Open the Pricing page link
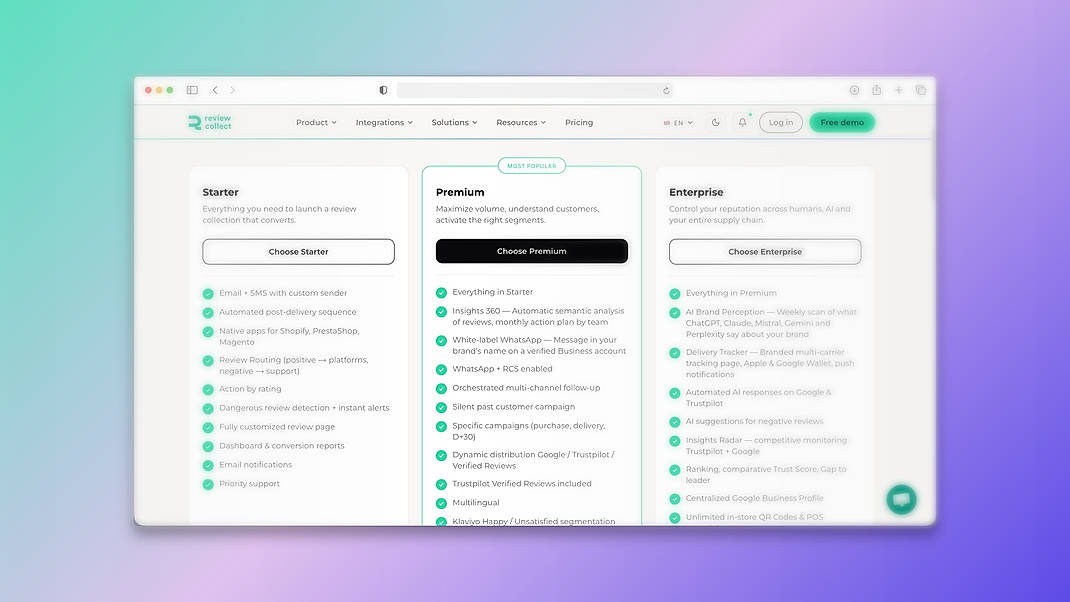The height and width of the screenshot is (602, 1070). pos(579,123)
